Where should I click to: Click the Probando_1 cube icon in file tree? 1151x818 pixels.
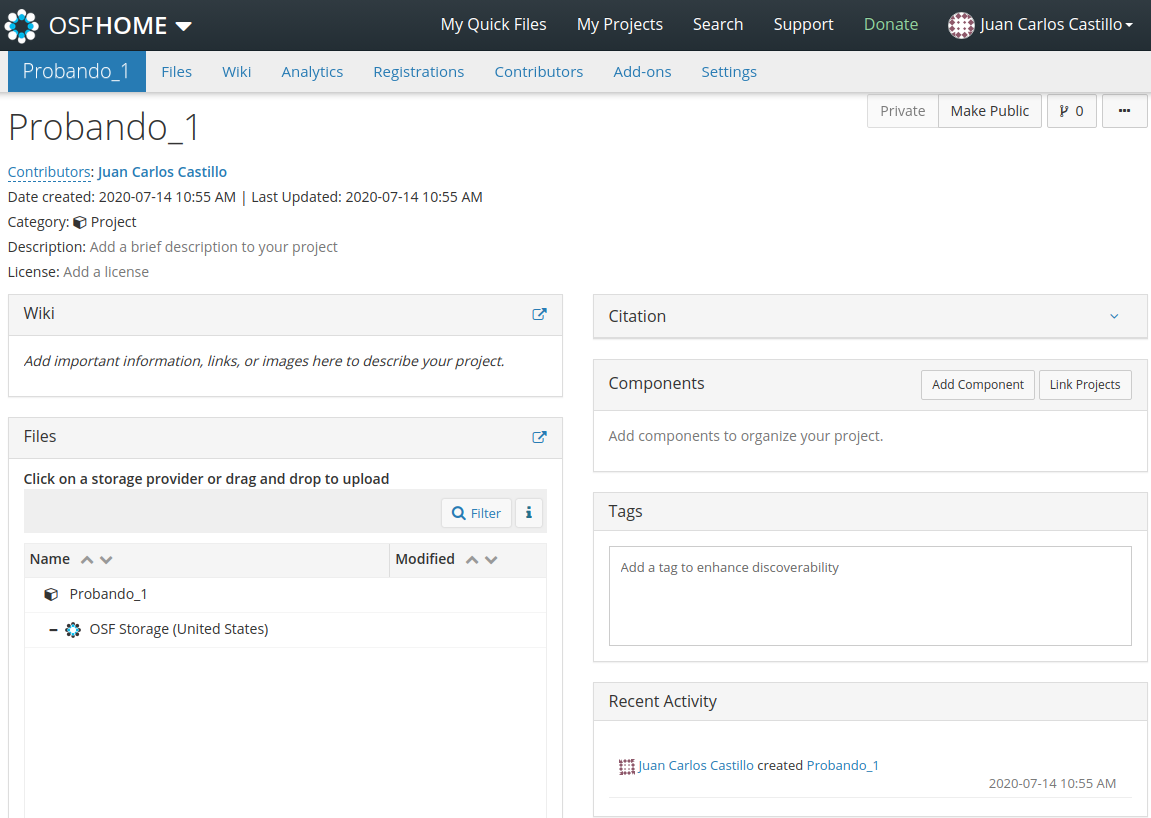click(x=51, y=594)
